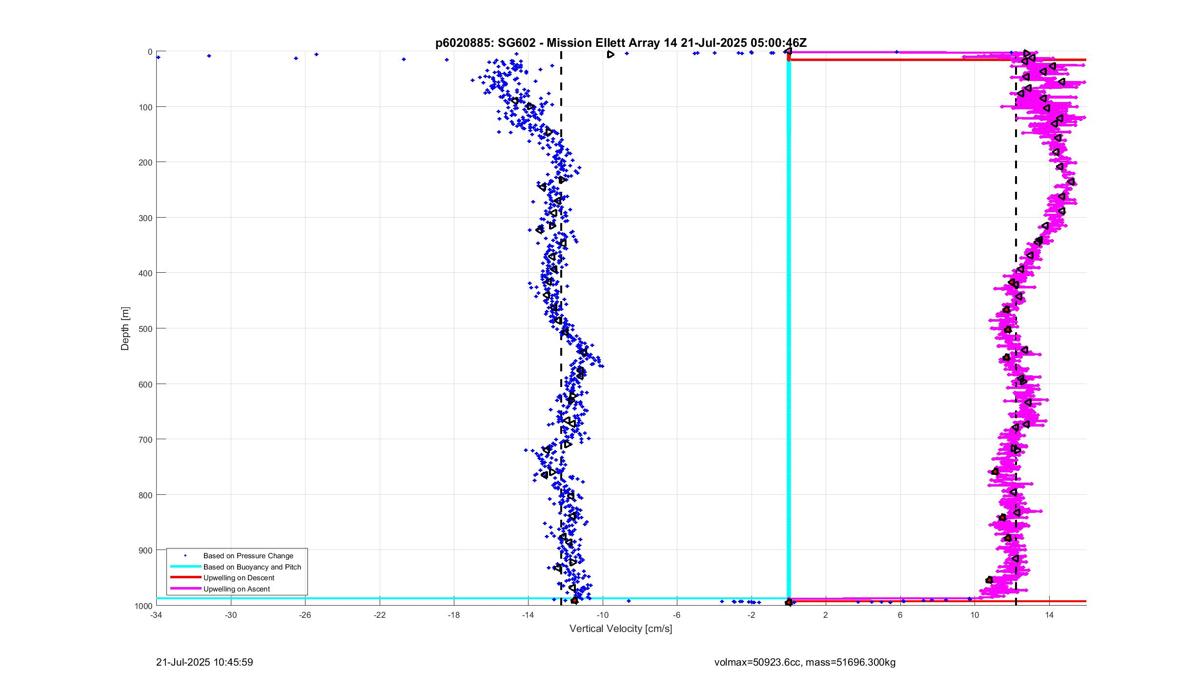
Task: Select the "volmax=50923.6cc, mass=51696.300kg" text
Action: tap(805, 662)
